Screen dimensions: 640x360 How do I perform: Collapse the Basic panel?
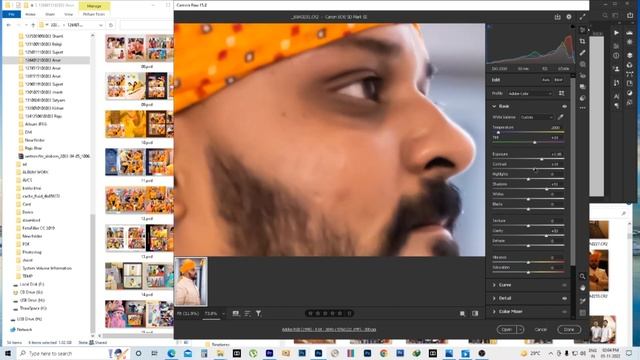click(x=494, y=106)
